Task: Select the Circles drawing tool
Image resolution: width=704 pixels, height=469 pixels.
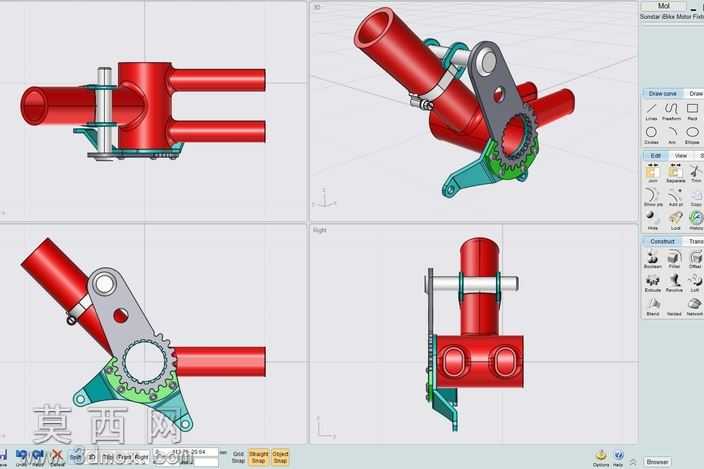Action: pyautogui.click(x=651, y=135)
